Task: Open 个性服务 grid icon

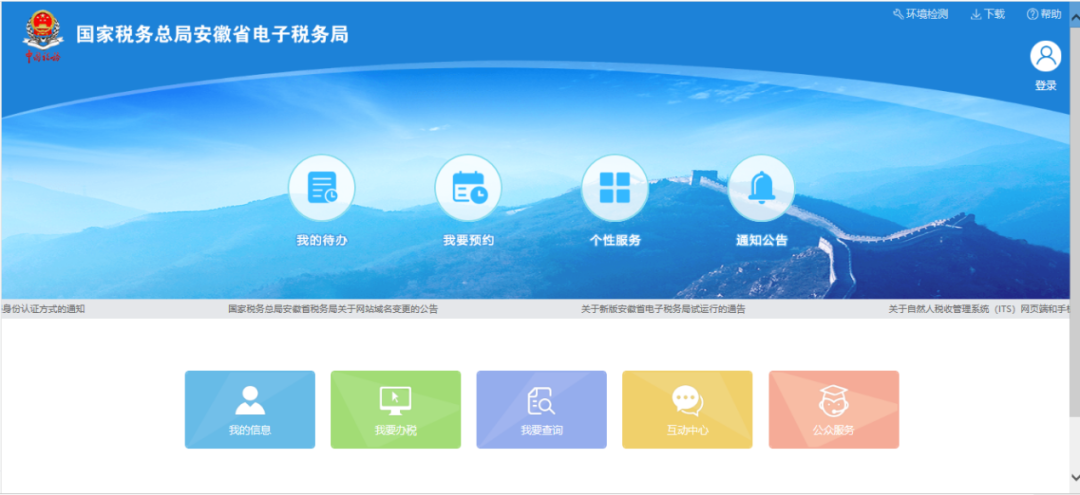Action: 615,187
